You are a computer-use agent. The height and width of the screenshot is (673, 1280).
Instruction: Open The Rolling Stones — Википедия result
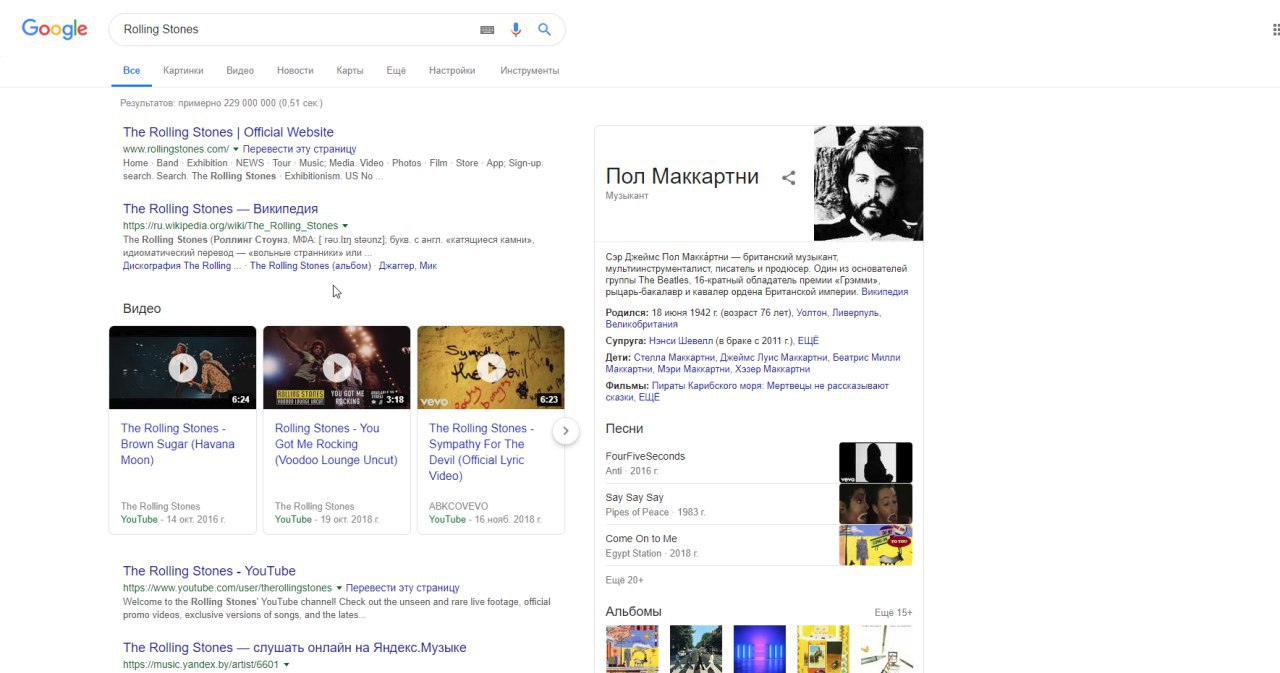pos(220,209)
